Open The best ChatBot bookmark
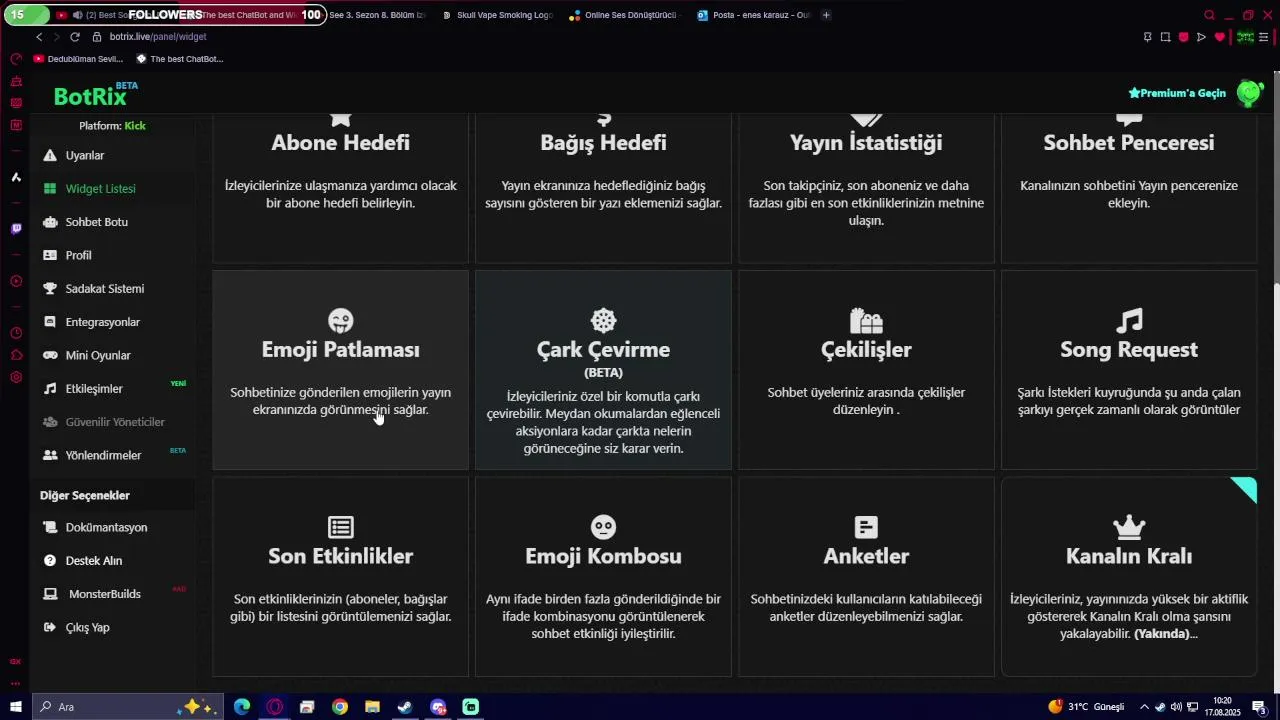The image size is (1280, 720). point(180,59)
